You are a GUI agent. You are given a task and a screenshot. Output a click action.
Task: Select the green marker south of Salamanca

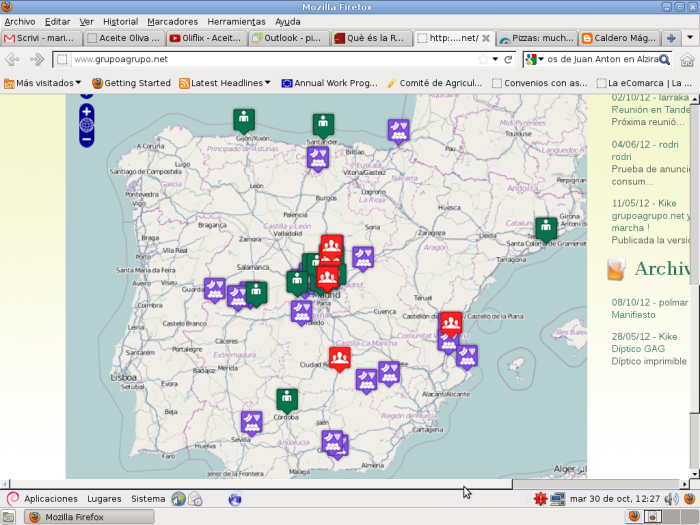tap(256, 294)
